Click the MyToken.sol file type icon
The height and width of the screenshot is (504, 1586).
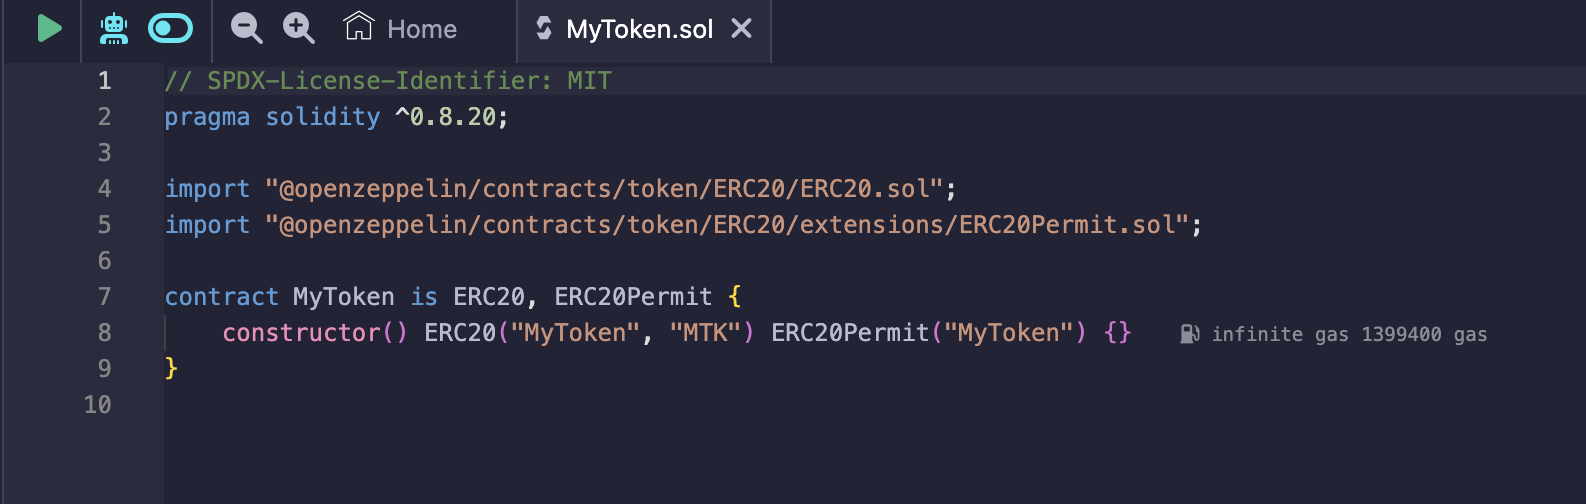tap(544, 28)
